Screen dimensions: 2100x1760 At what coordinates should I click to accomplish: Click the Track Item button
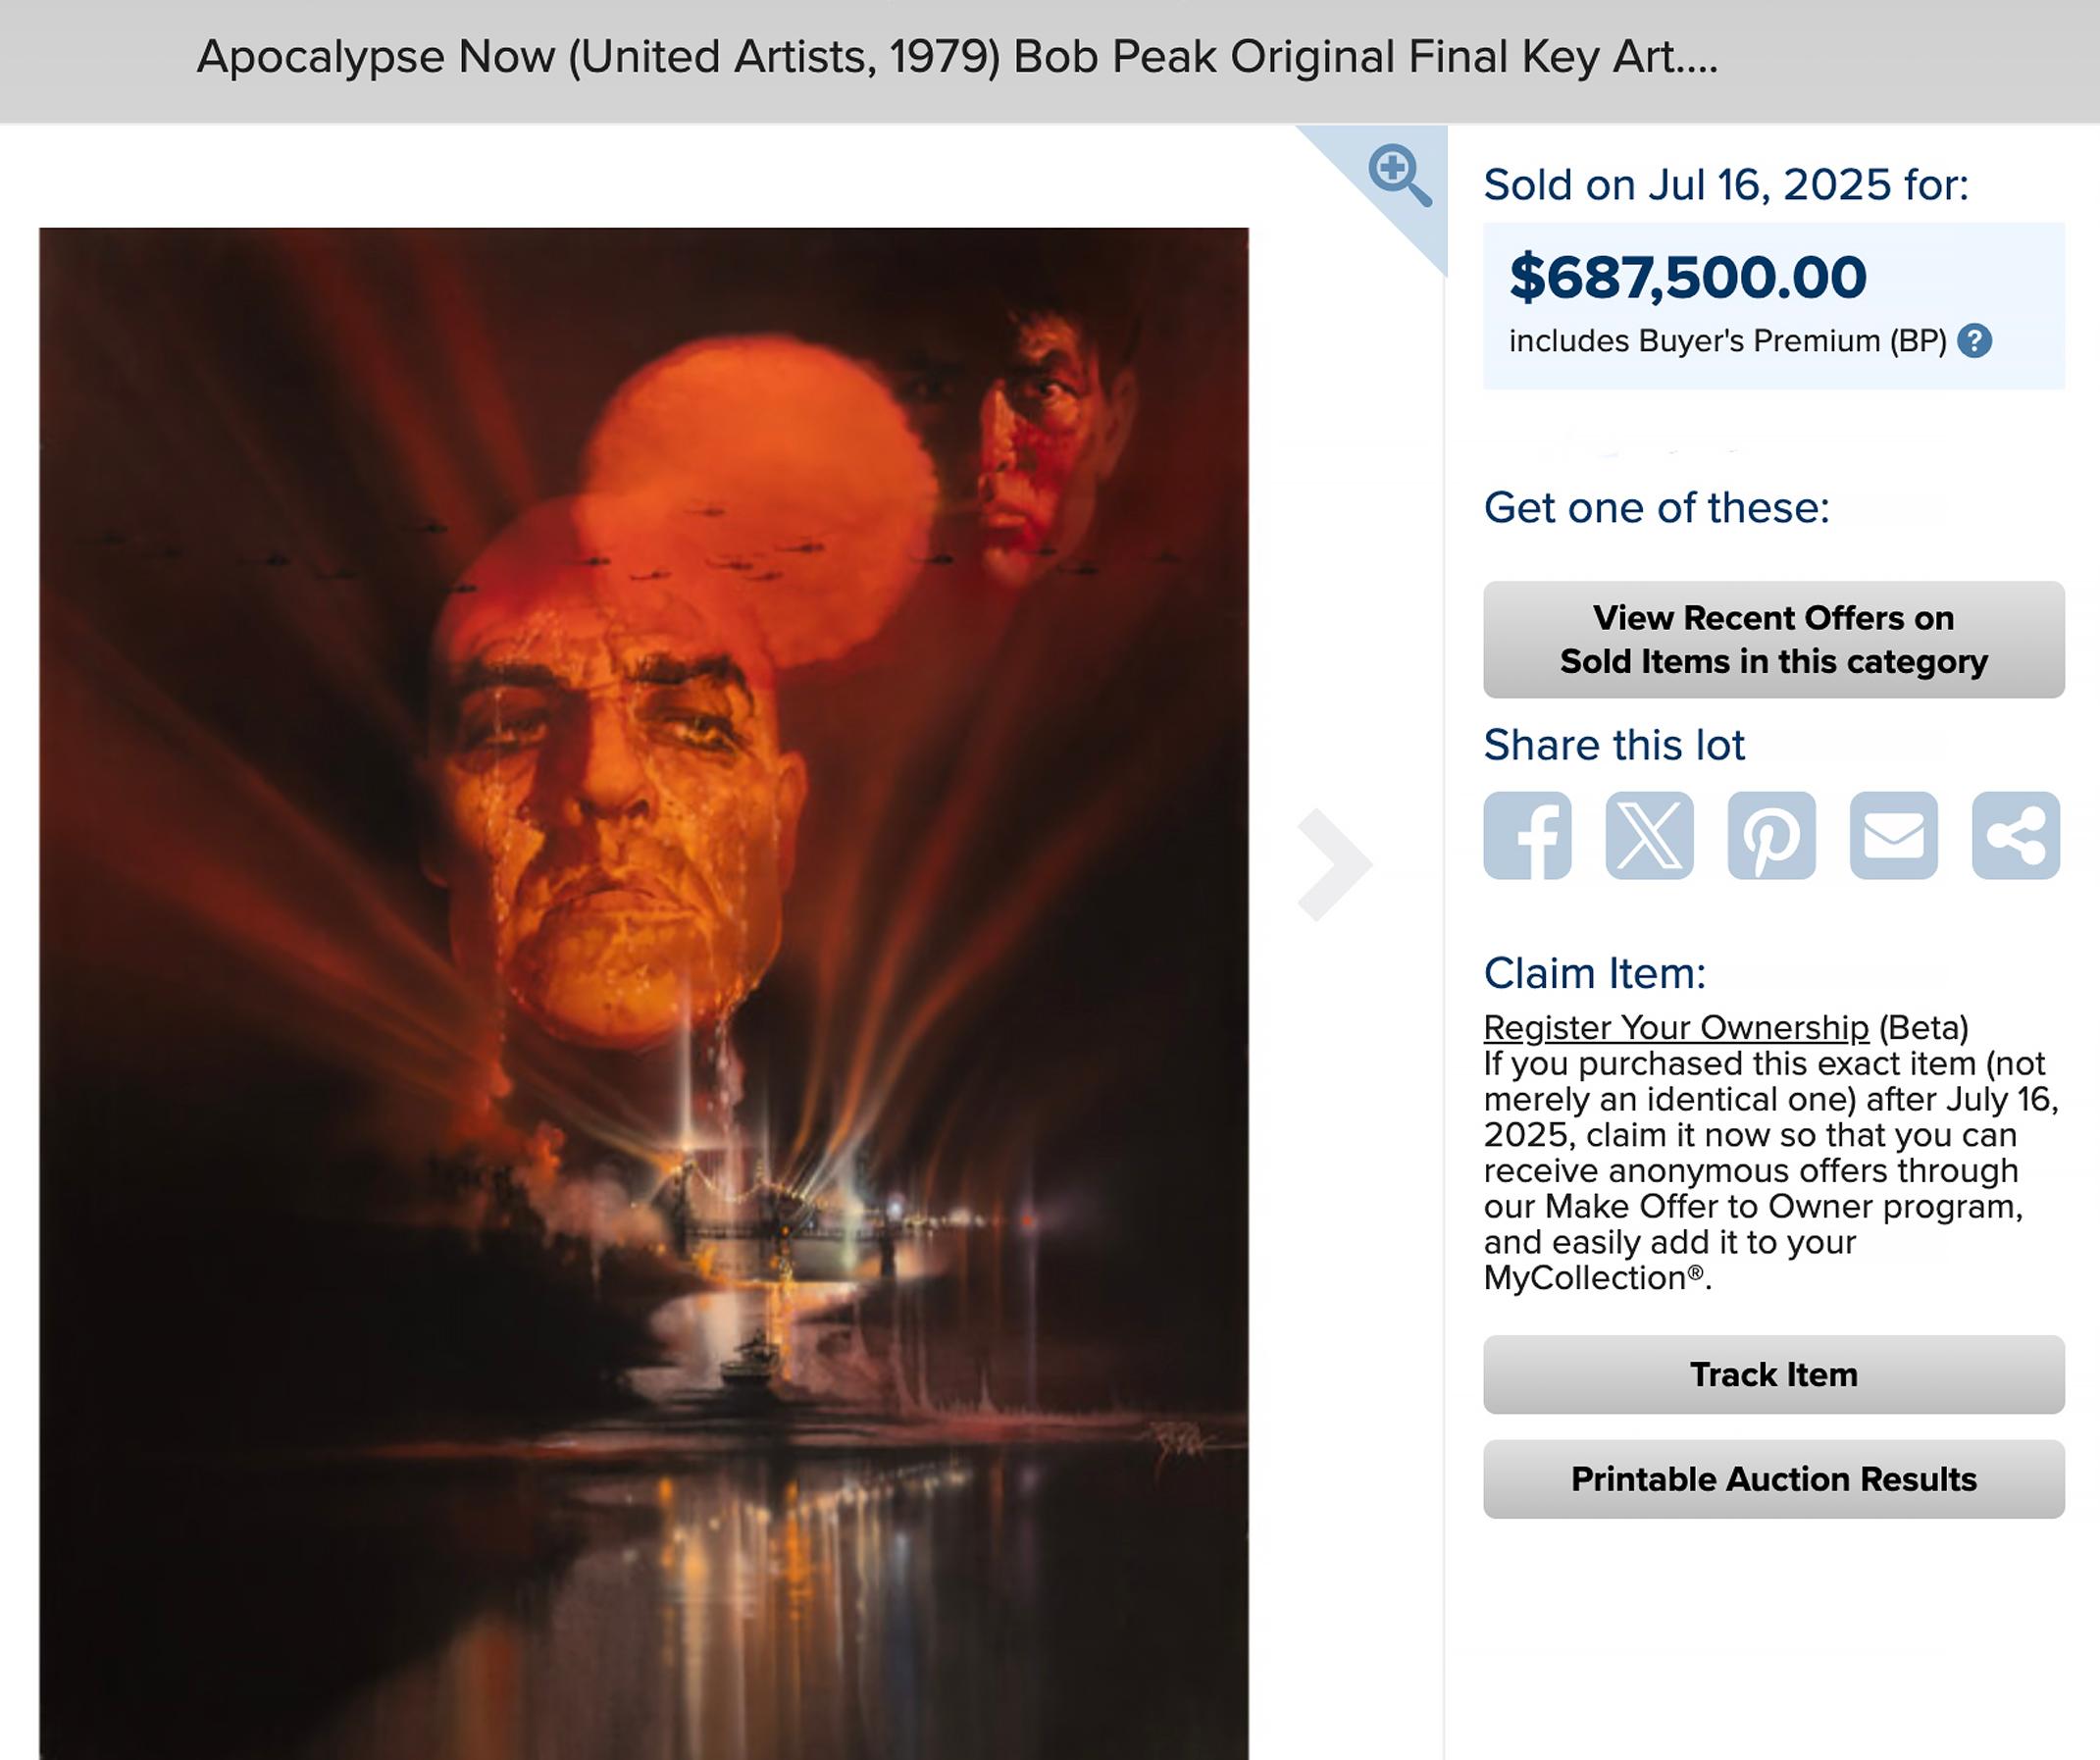[1773, 1374]
